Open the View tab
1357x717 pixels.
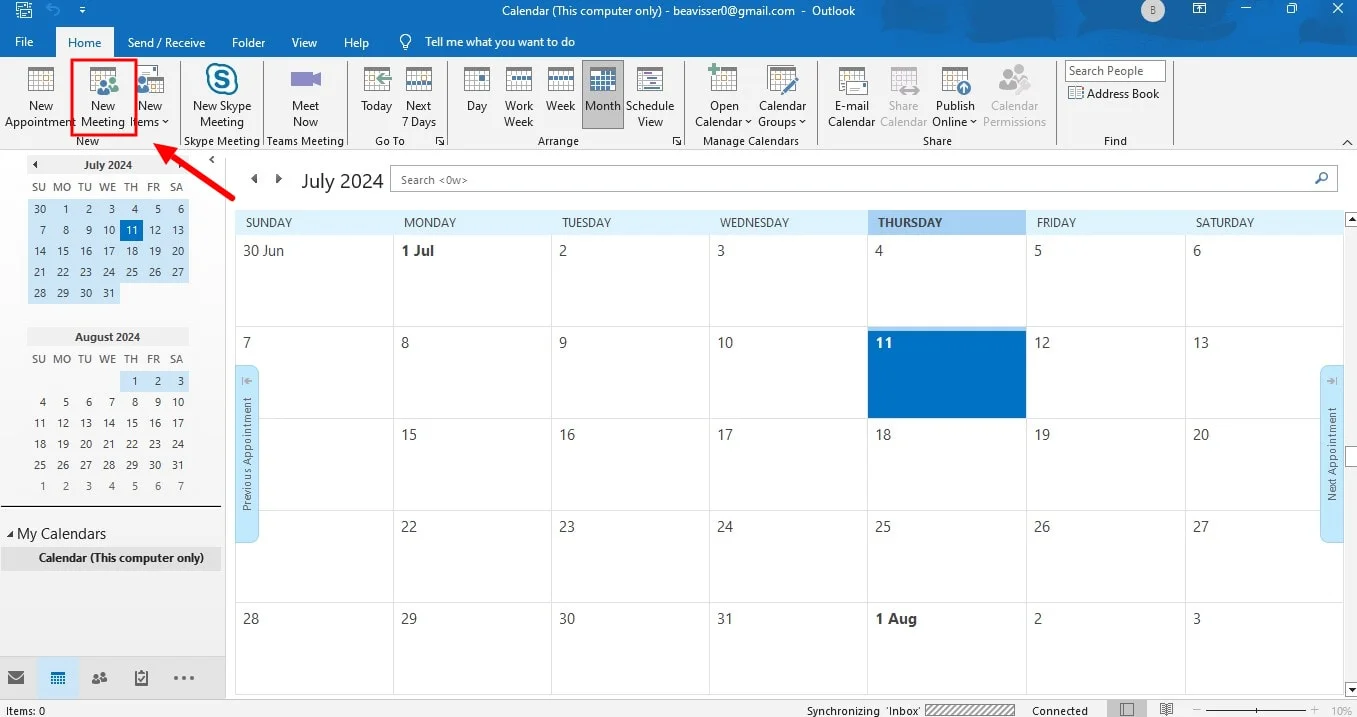pos(304,42)
